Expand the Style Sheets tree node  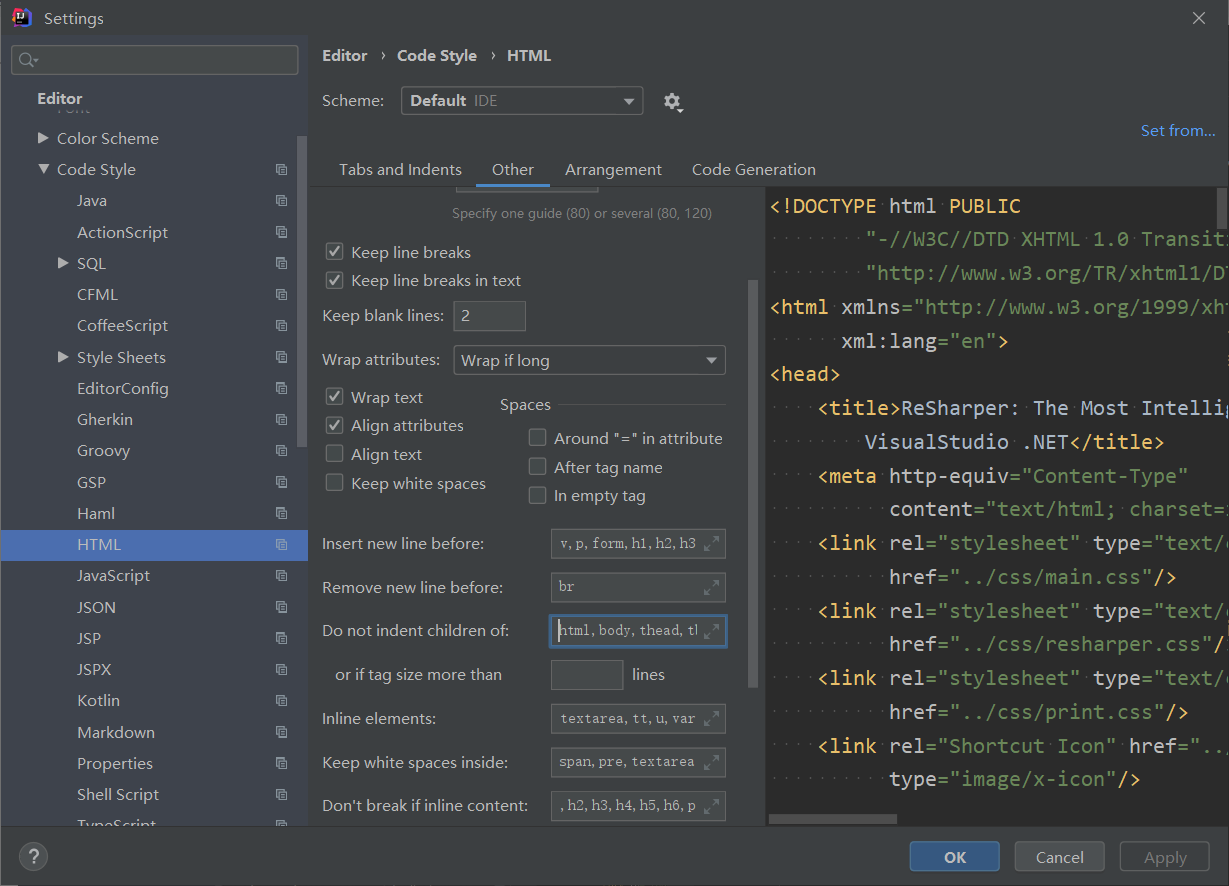63,357
